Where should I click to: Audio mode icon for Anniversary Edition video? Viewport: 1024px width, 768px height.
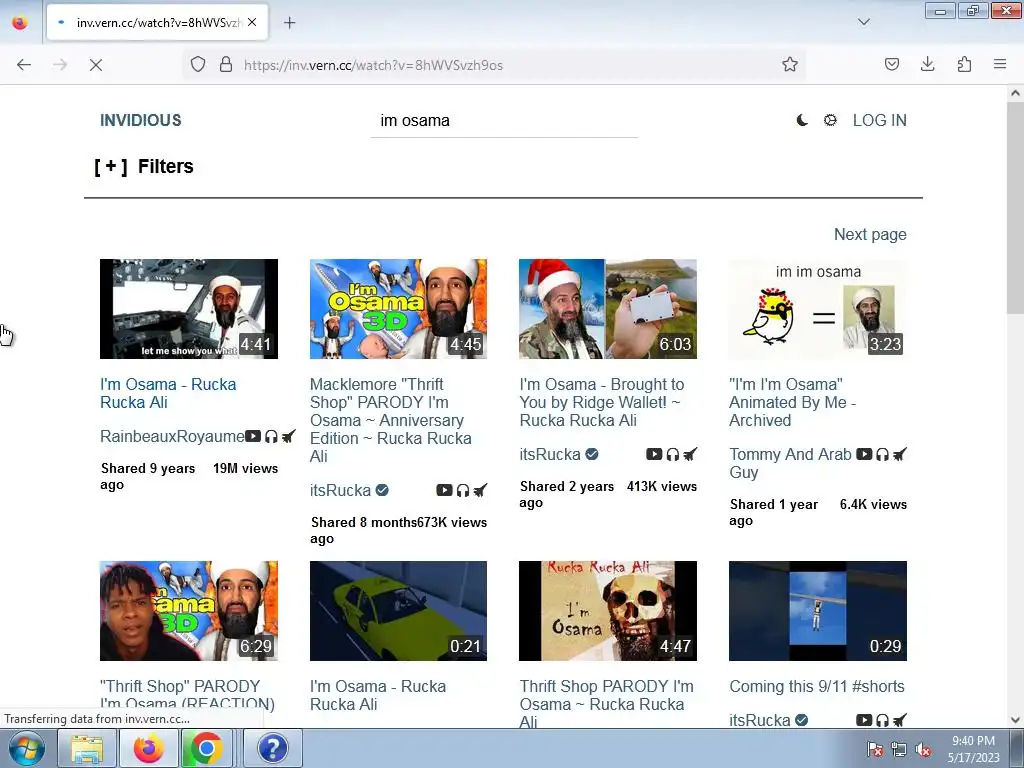click(462, 490)
